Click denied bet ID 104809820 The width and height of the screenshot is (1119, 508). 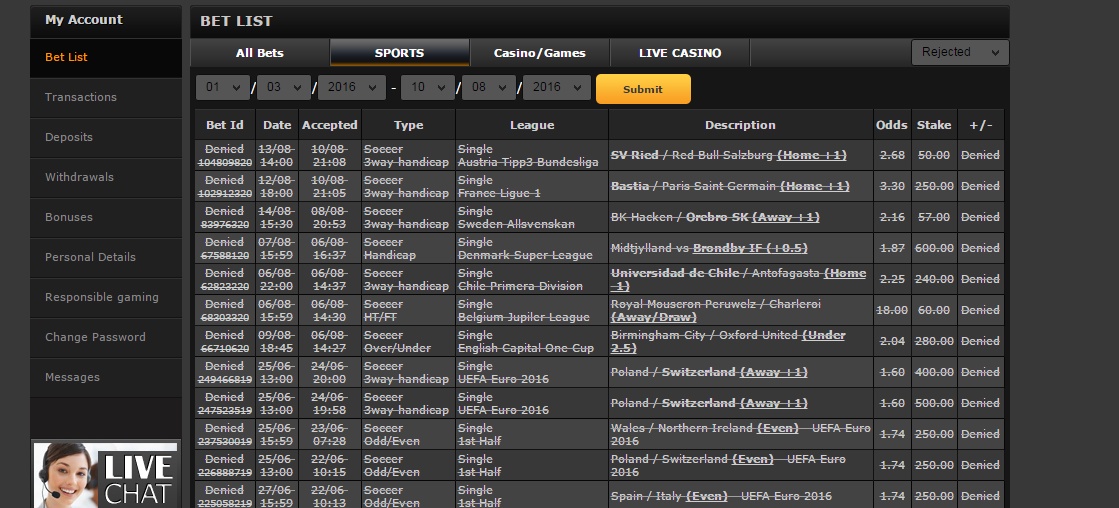[x=225, y=162]
